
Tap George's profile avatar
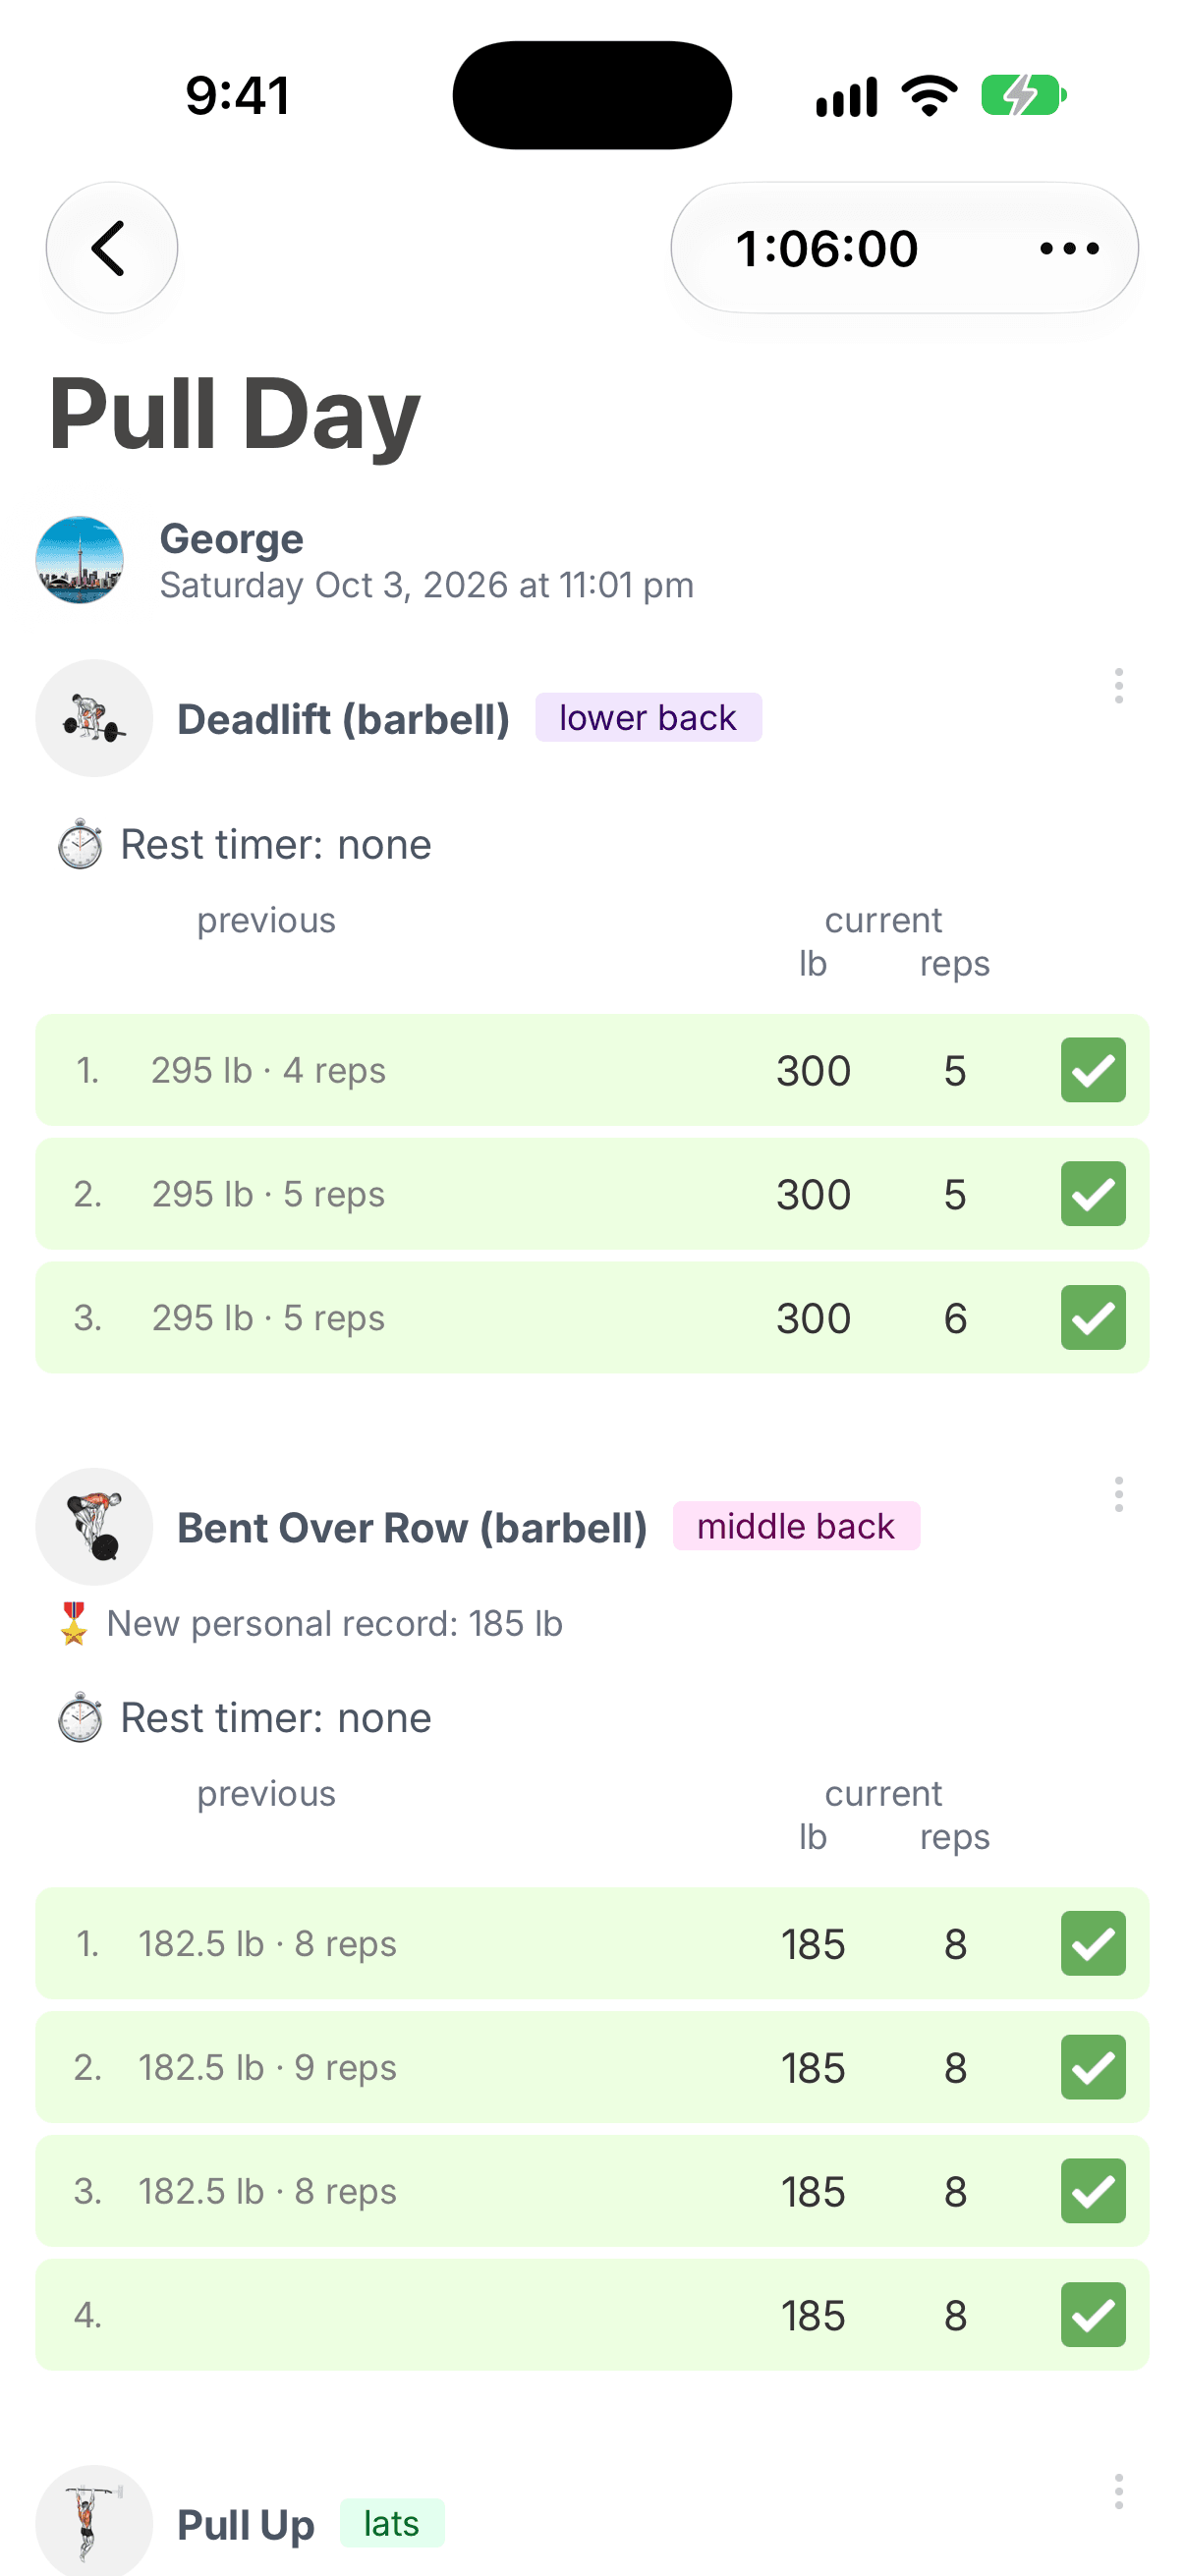(80, 560)
